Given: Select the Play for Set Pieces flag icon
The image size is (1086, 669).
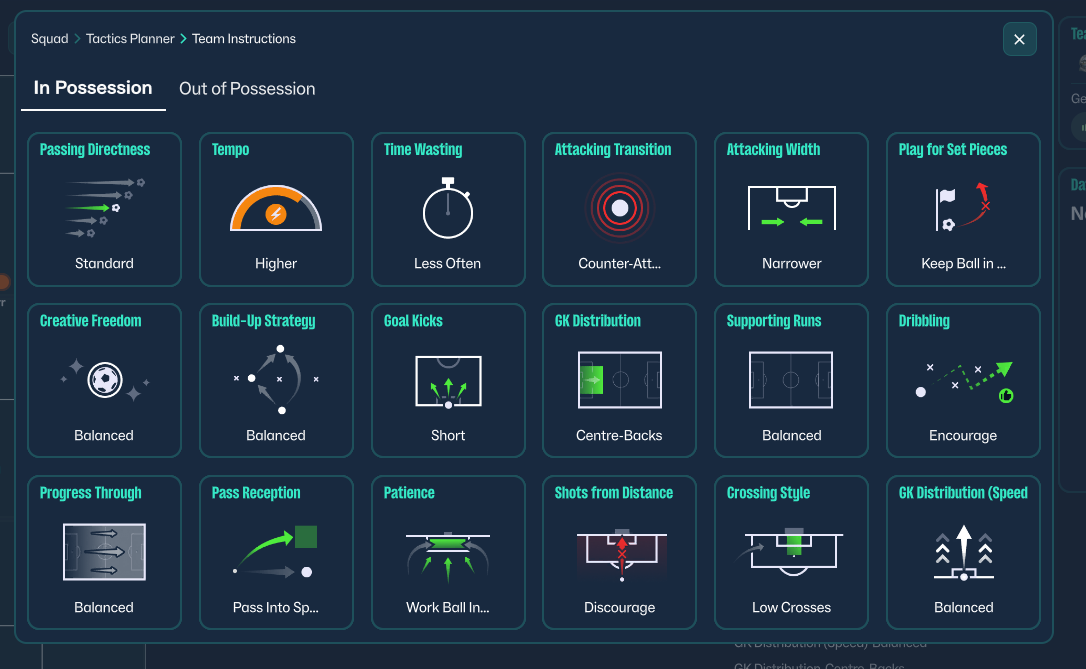Looking at the screenshot, I should point(963,208).
